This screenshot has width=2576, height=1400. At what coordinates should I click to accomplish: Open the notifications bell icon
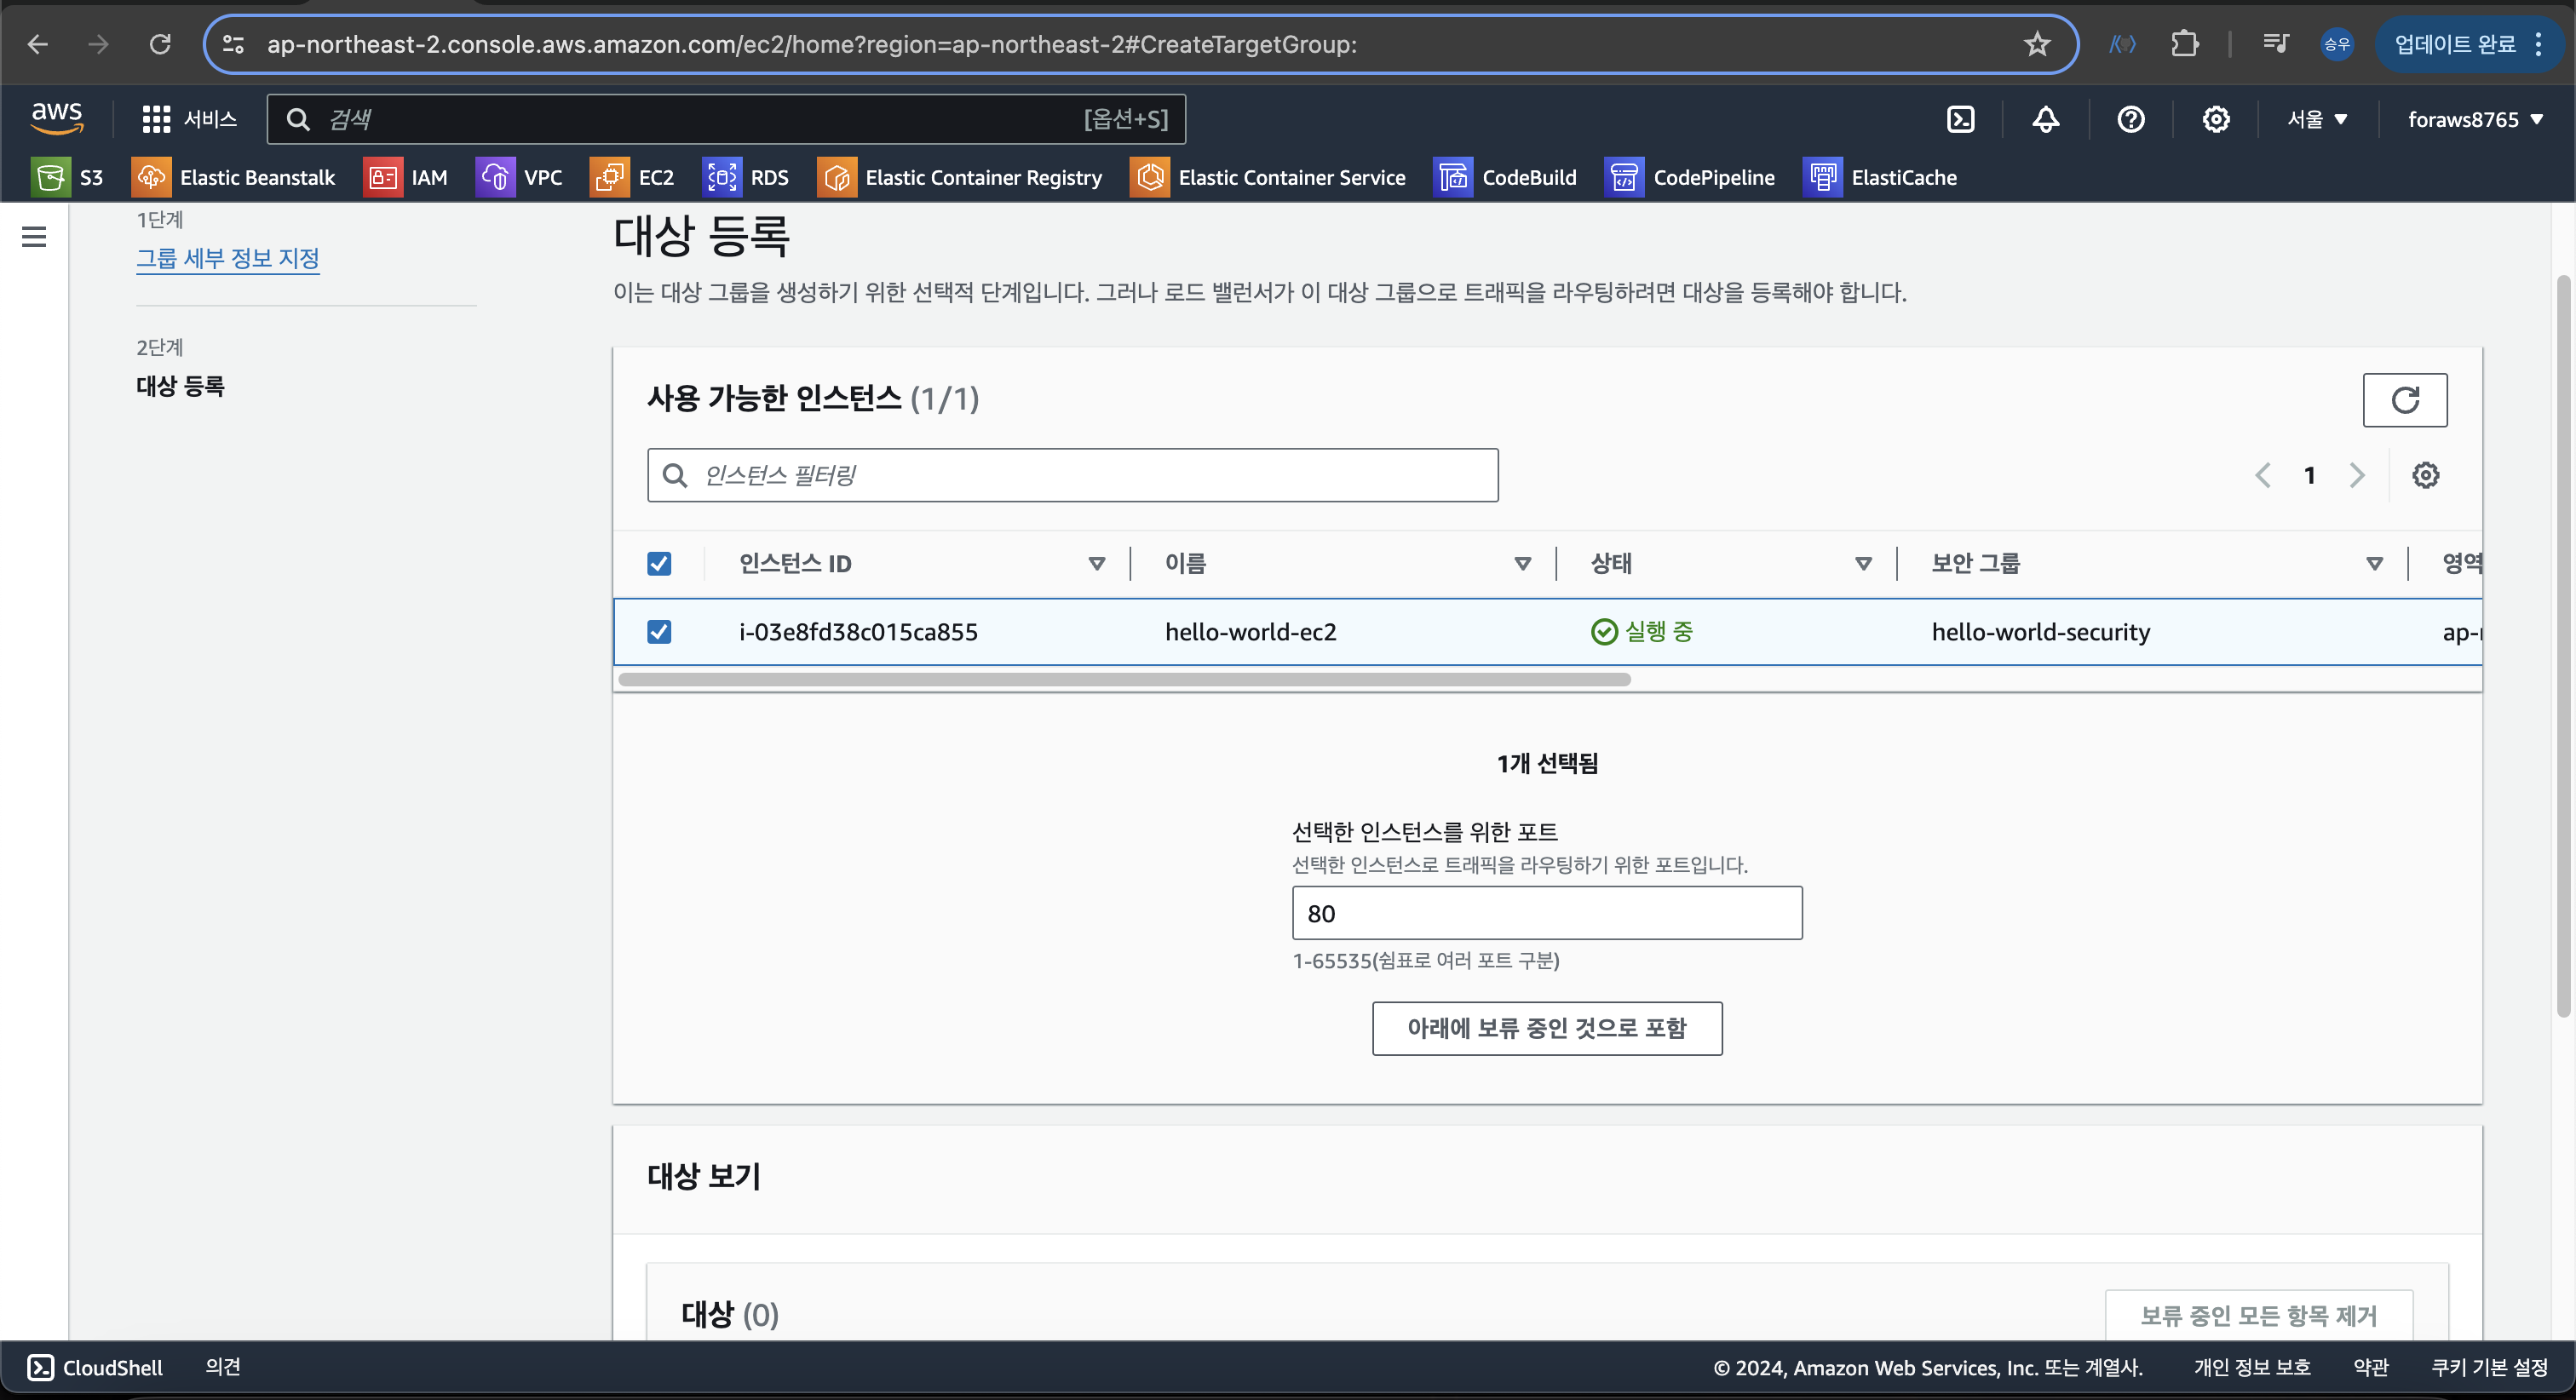pyautogui.click(x=2045, y=119)
